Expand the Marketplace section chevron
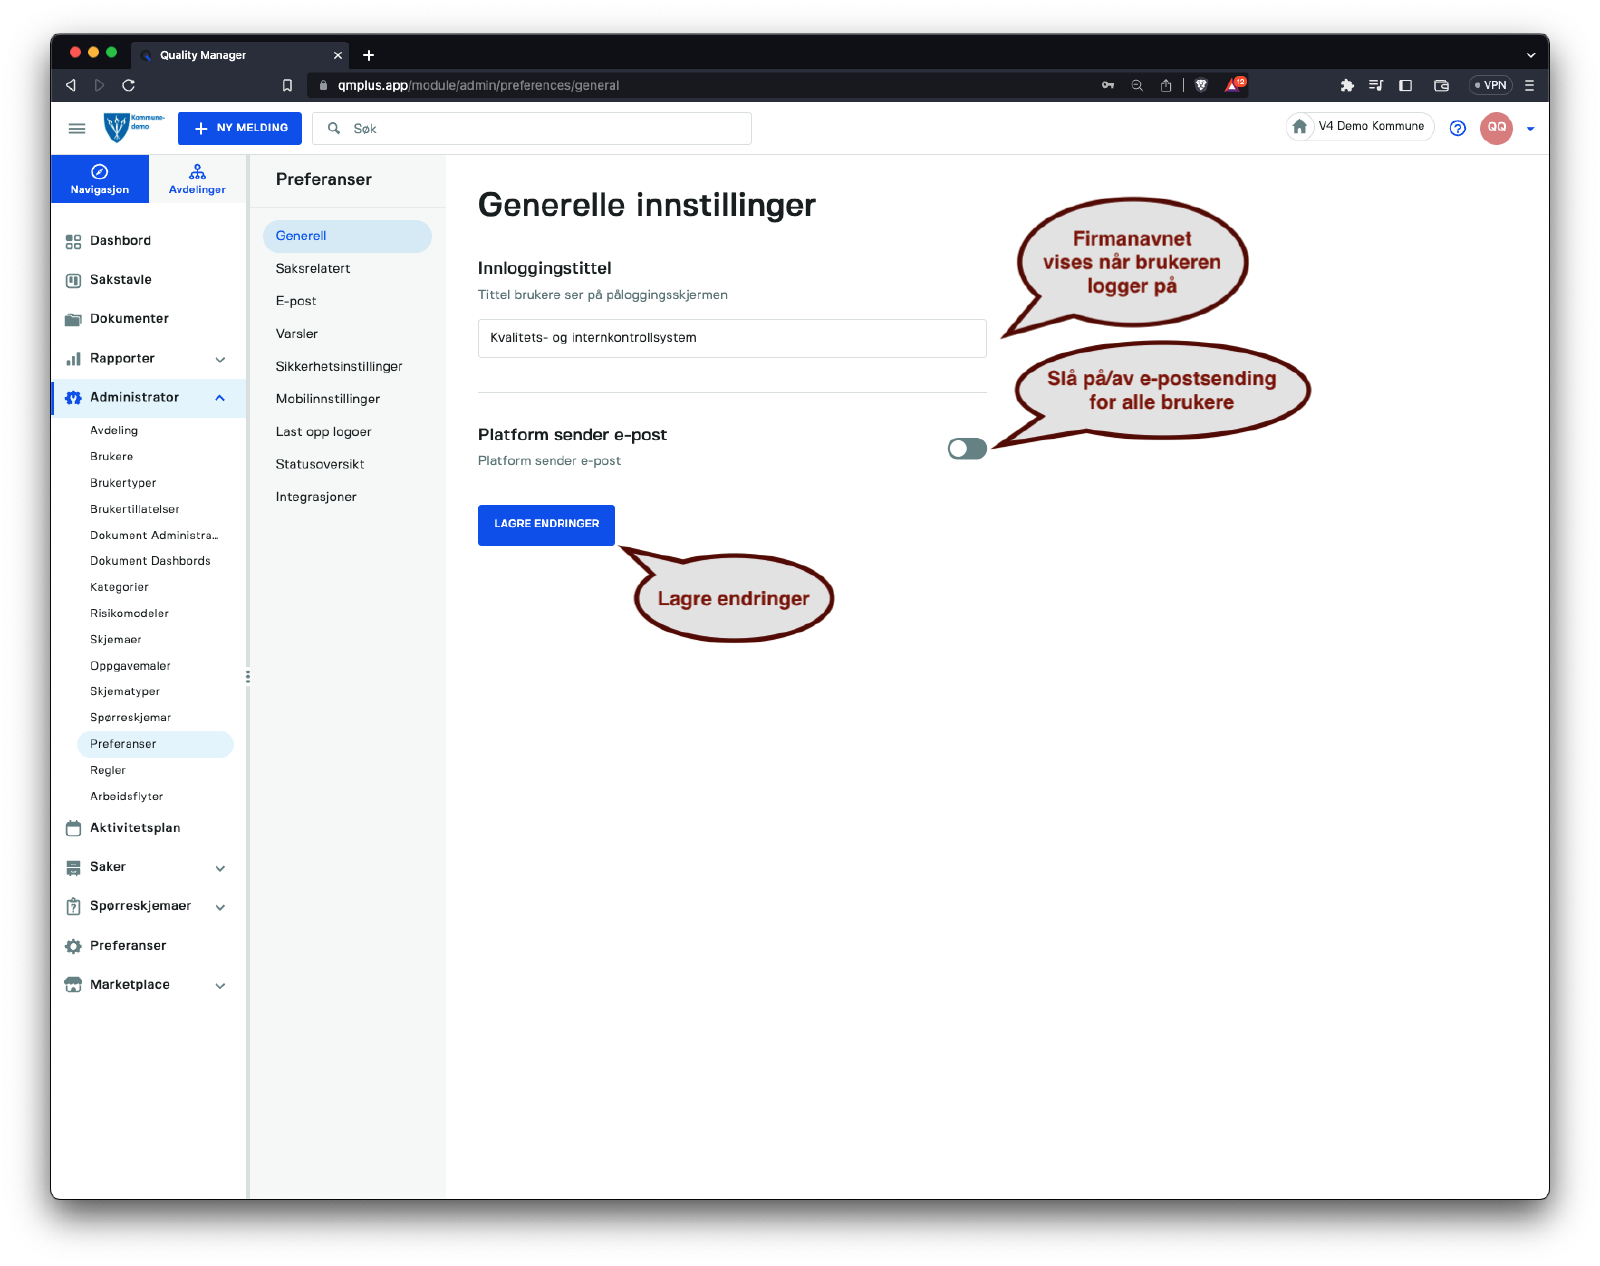Viewport: 1600px width, 1266px height. point(220,985)
